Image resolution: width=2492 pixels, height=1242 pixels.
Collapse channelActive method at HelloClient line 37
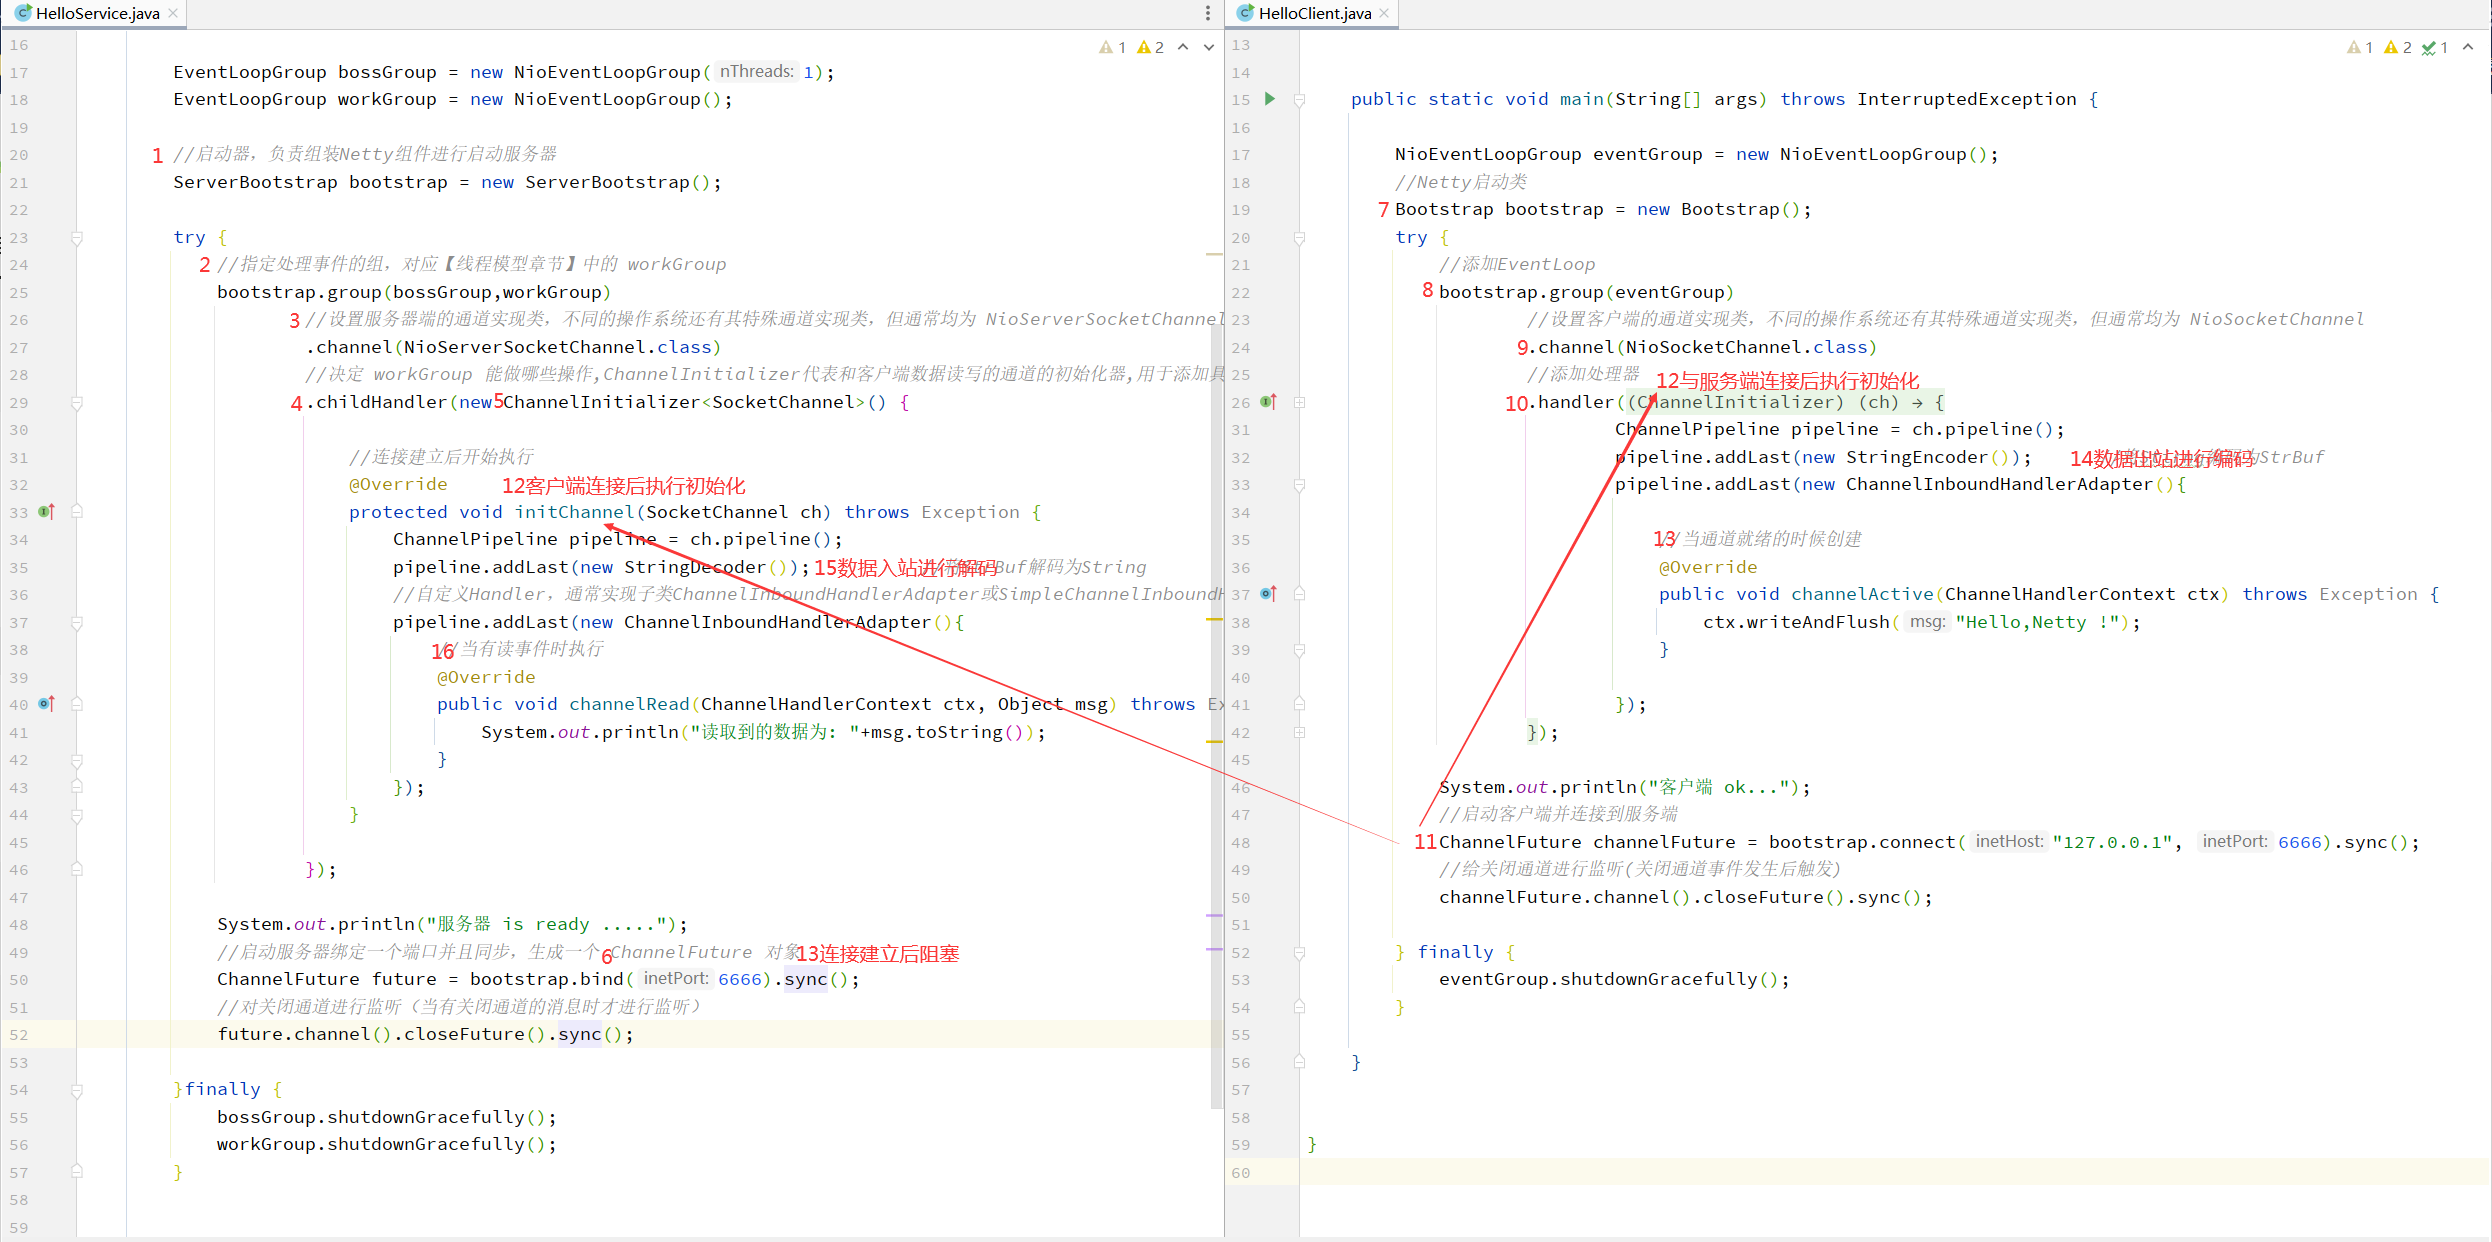(x=1300, y=595)
